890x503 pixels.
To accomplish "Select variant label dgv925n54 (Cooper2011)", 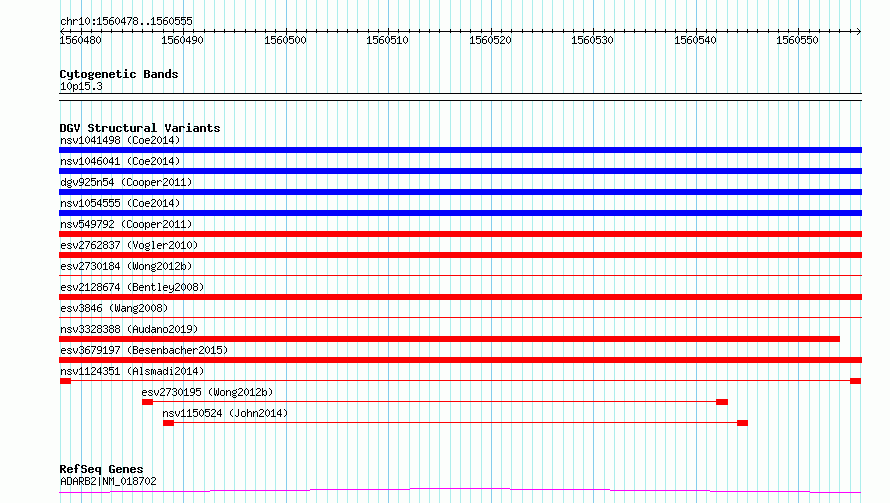I will tap(126, 182).
